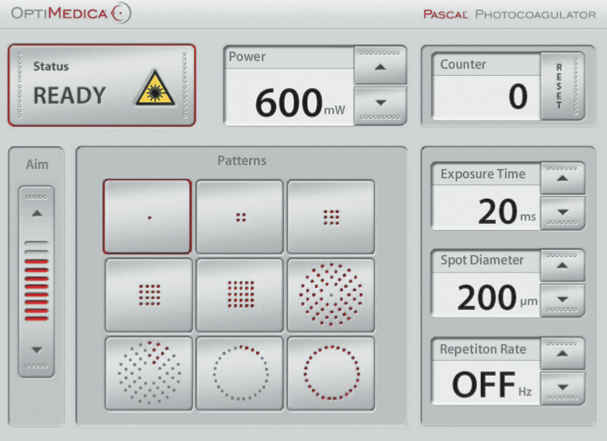This screenshot has width=607, height=441.
Task: Select the partial arc ring pattern
Action: pyautogui.click(x=240, y=373)
